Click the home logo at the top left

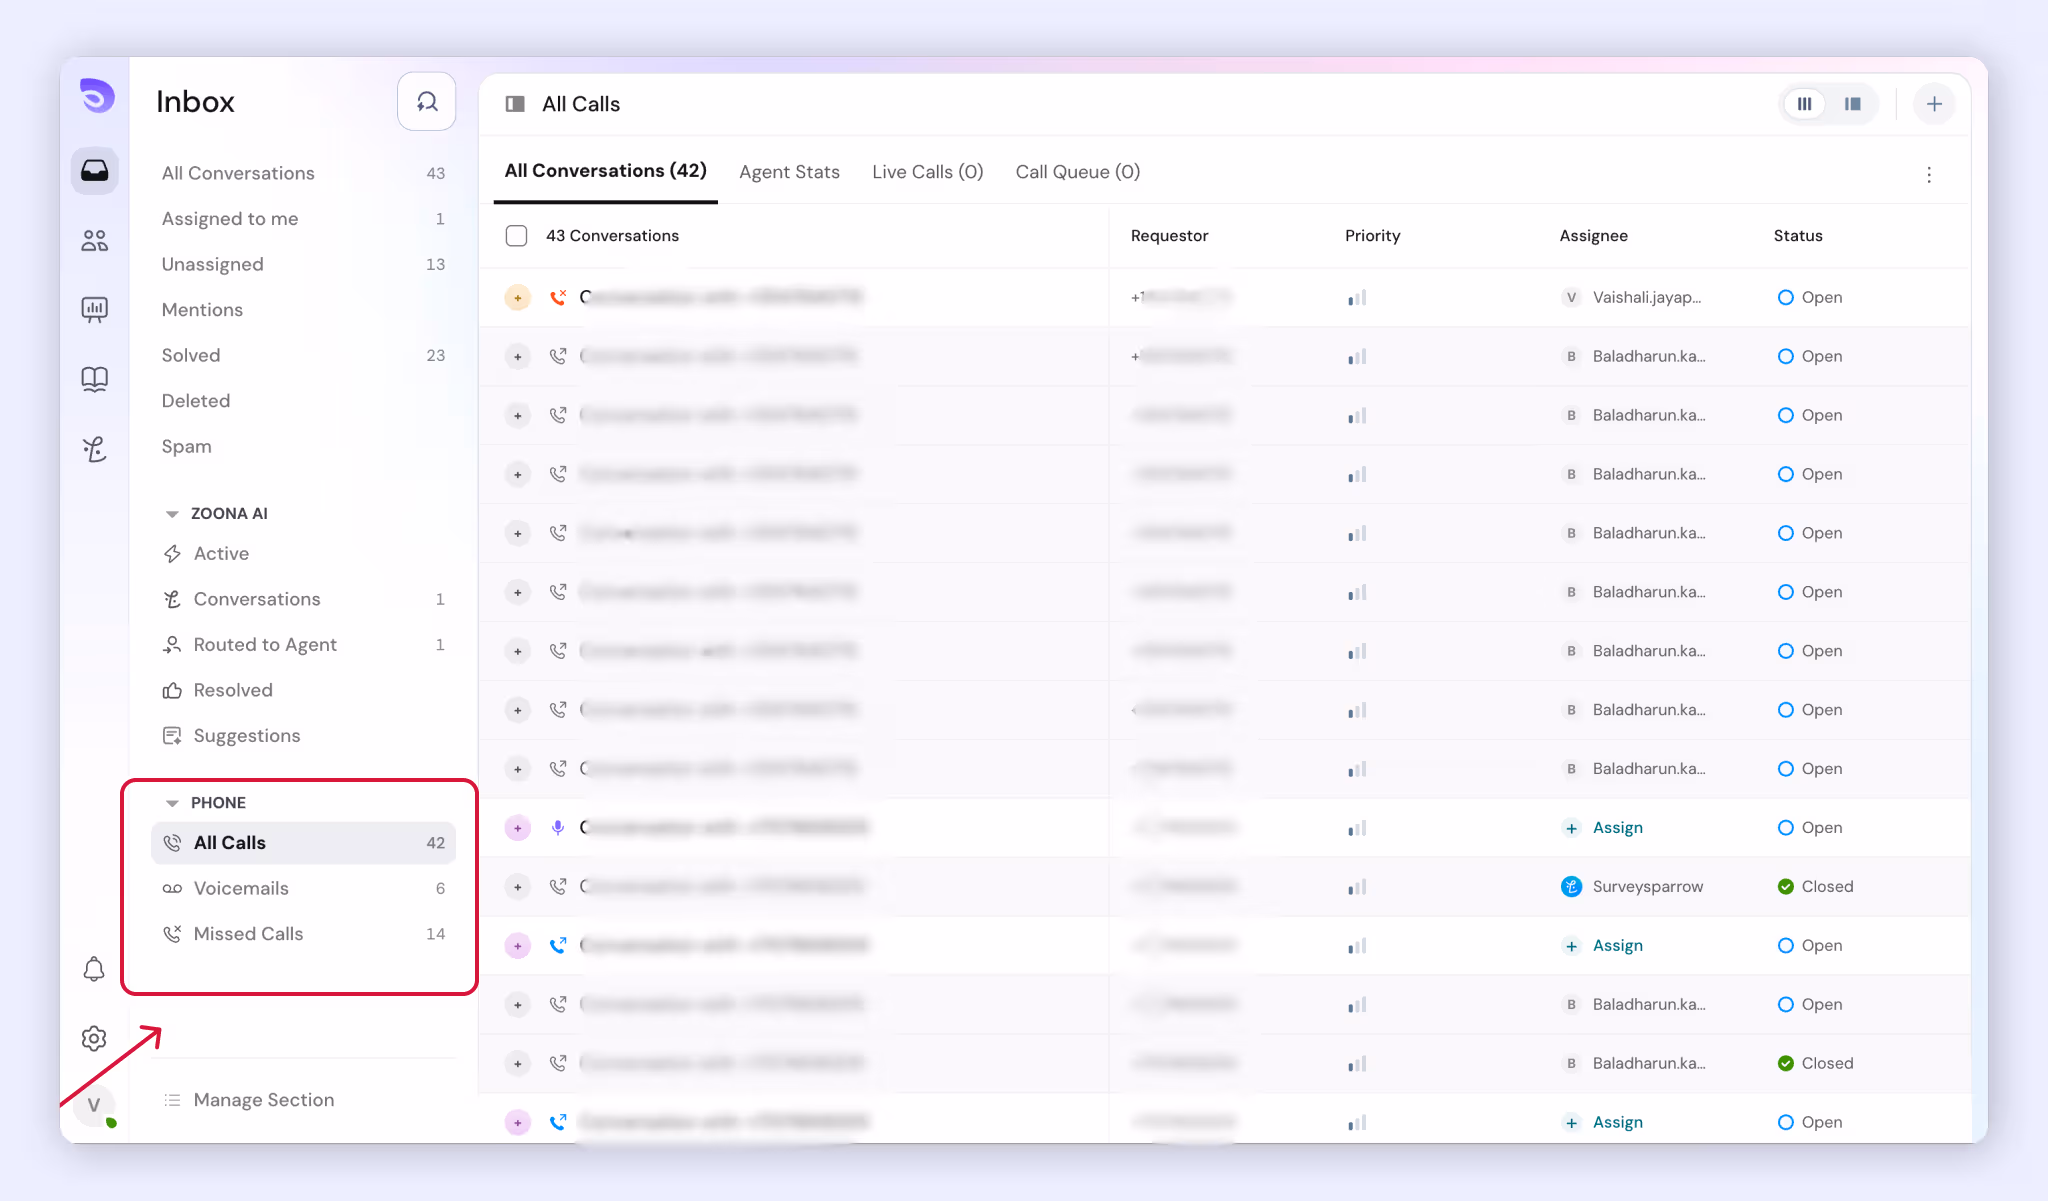pyautogui.click(x=97, y=96)
